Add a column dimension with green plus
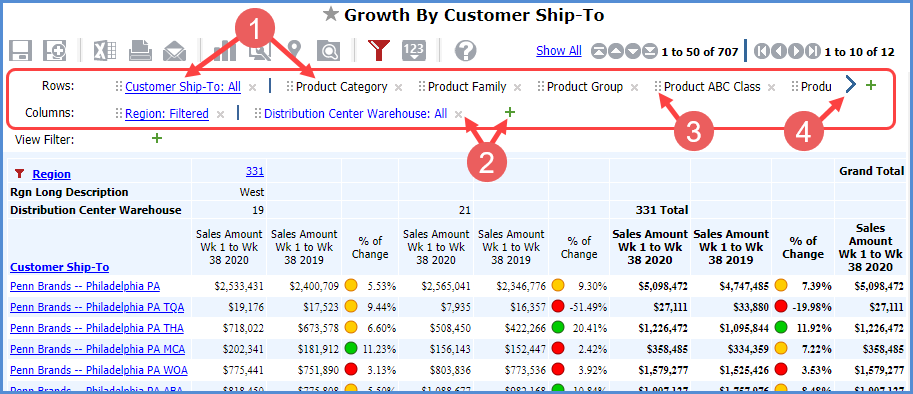 click(510, 112)
